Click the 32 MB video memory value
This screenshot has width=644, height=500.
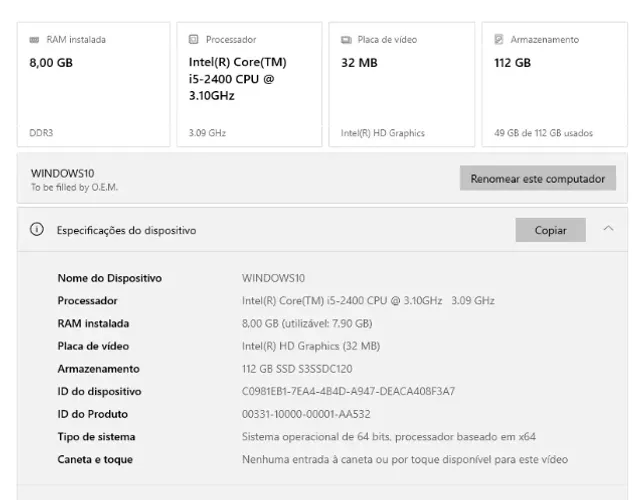pyautogui.click(x=359, y=63)
